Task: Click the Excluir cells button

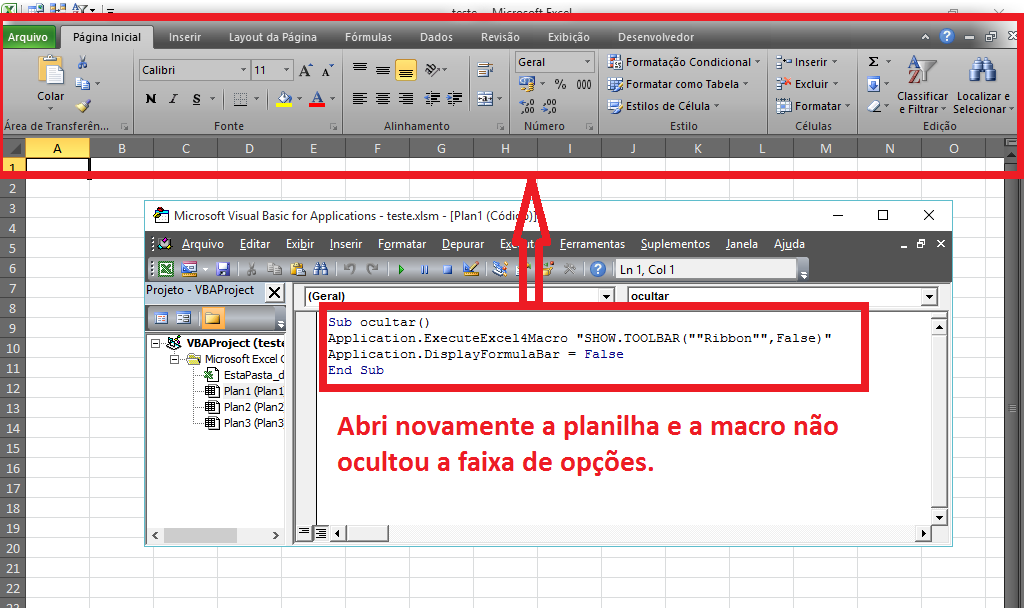Action: point(807,84)
